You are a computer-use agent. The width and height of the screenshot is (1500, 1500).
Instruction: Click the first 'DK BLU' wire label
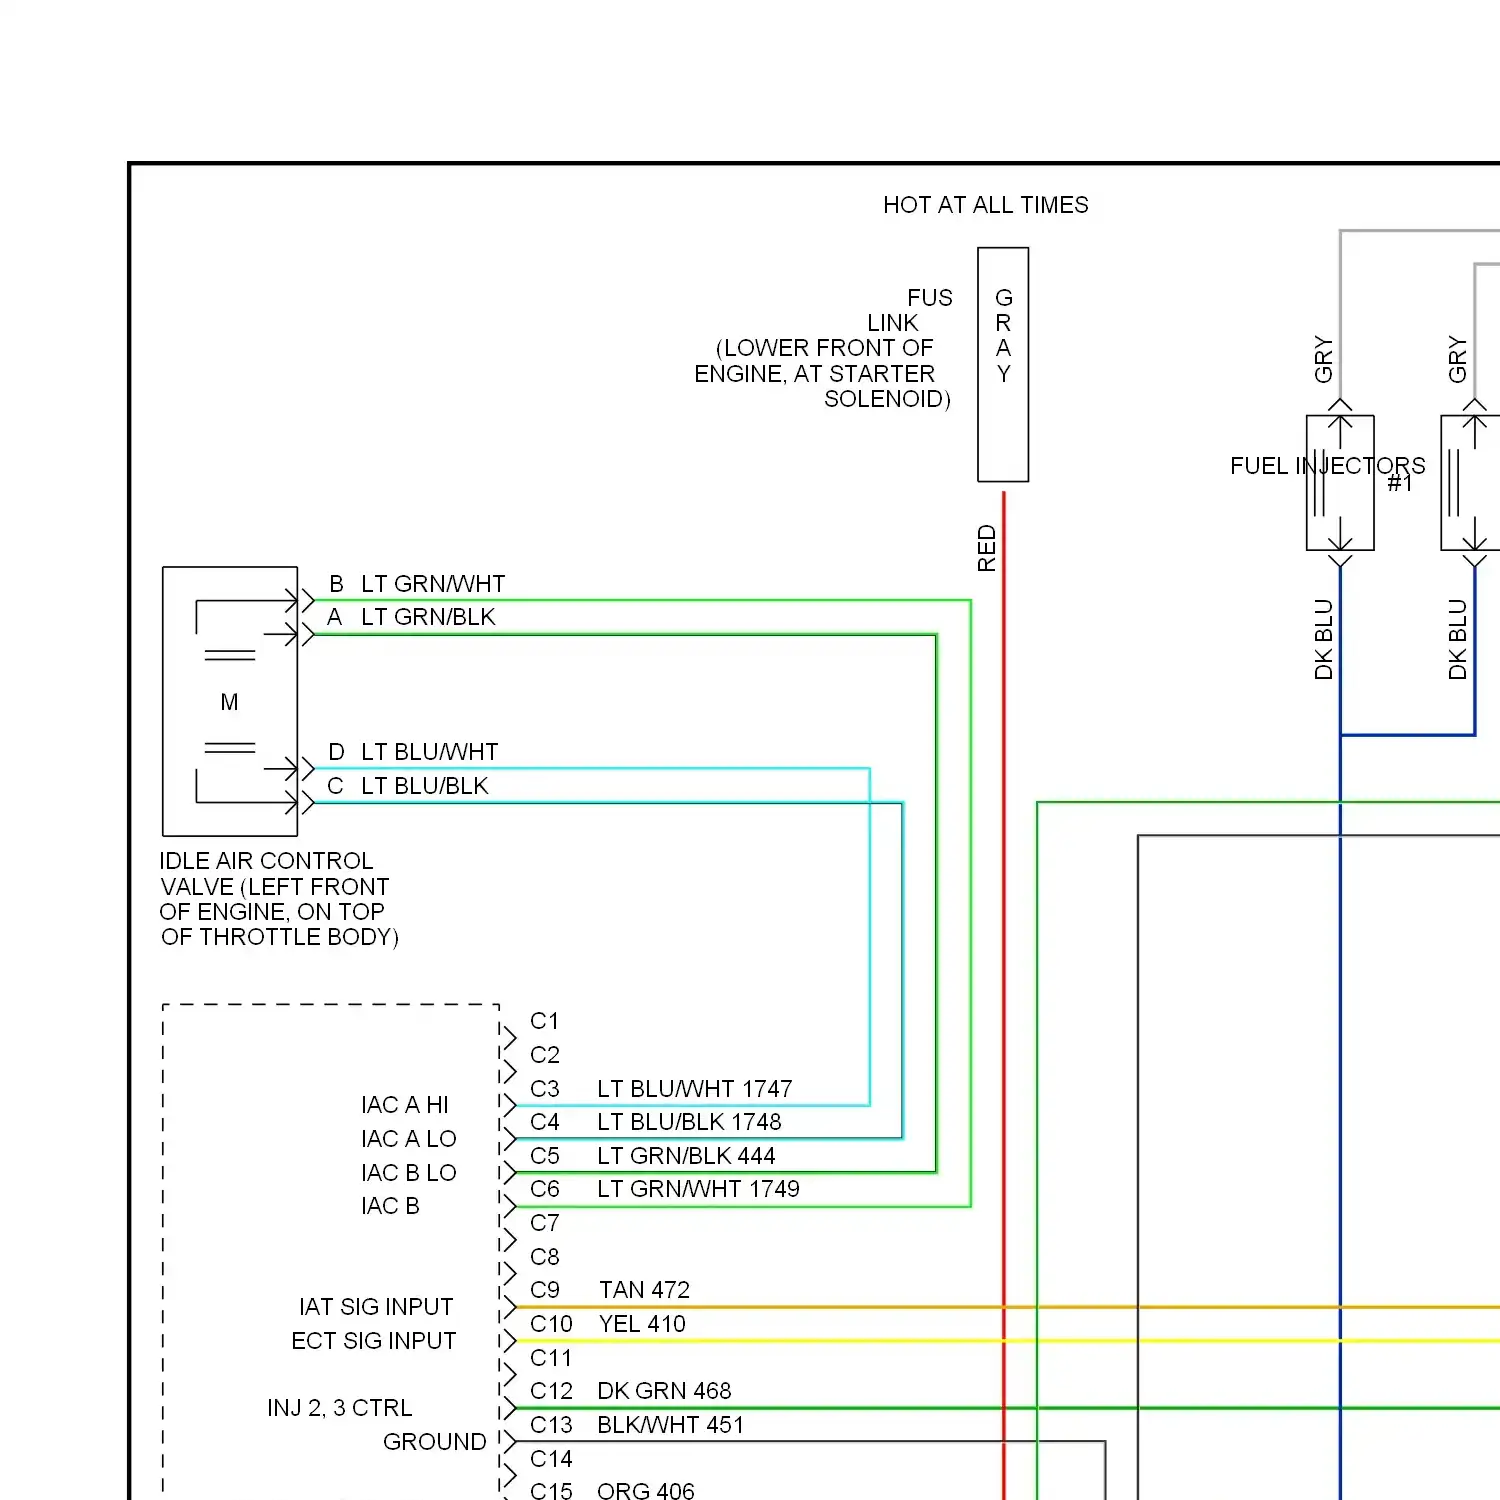point(1324,640)
